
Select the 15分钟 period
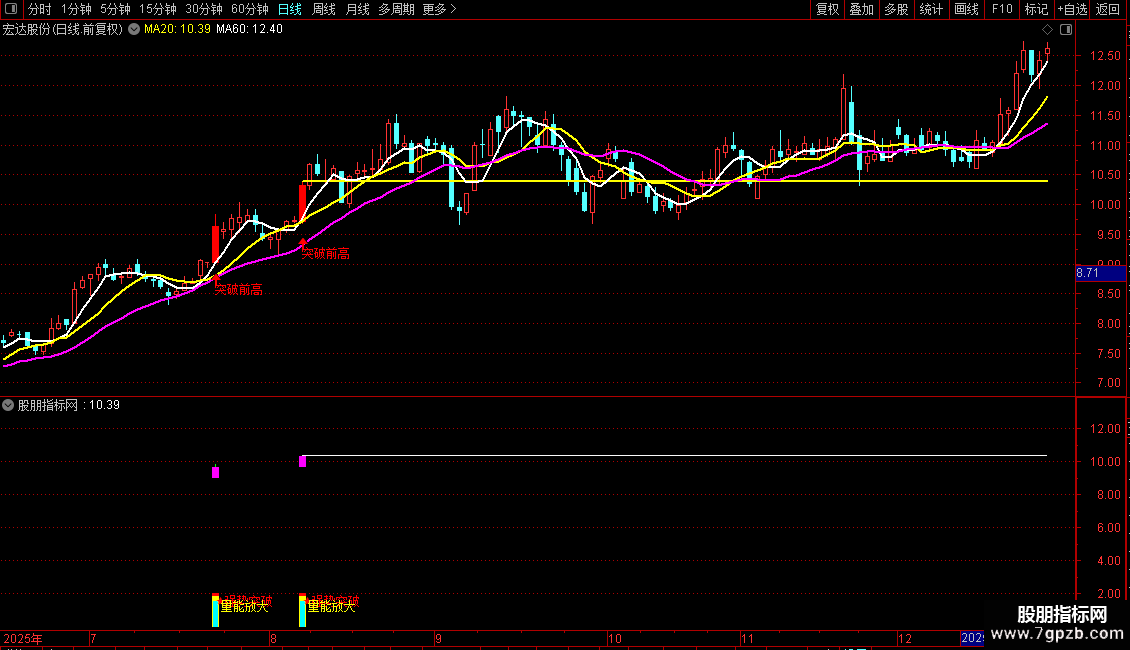(x=157, y=9)
